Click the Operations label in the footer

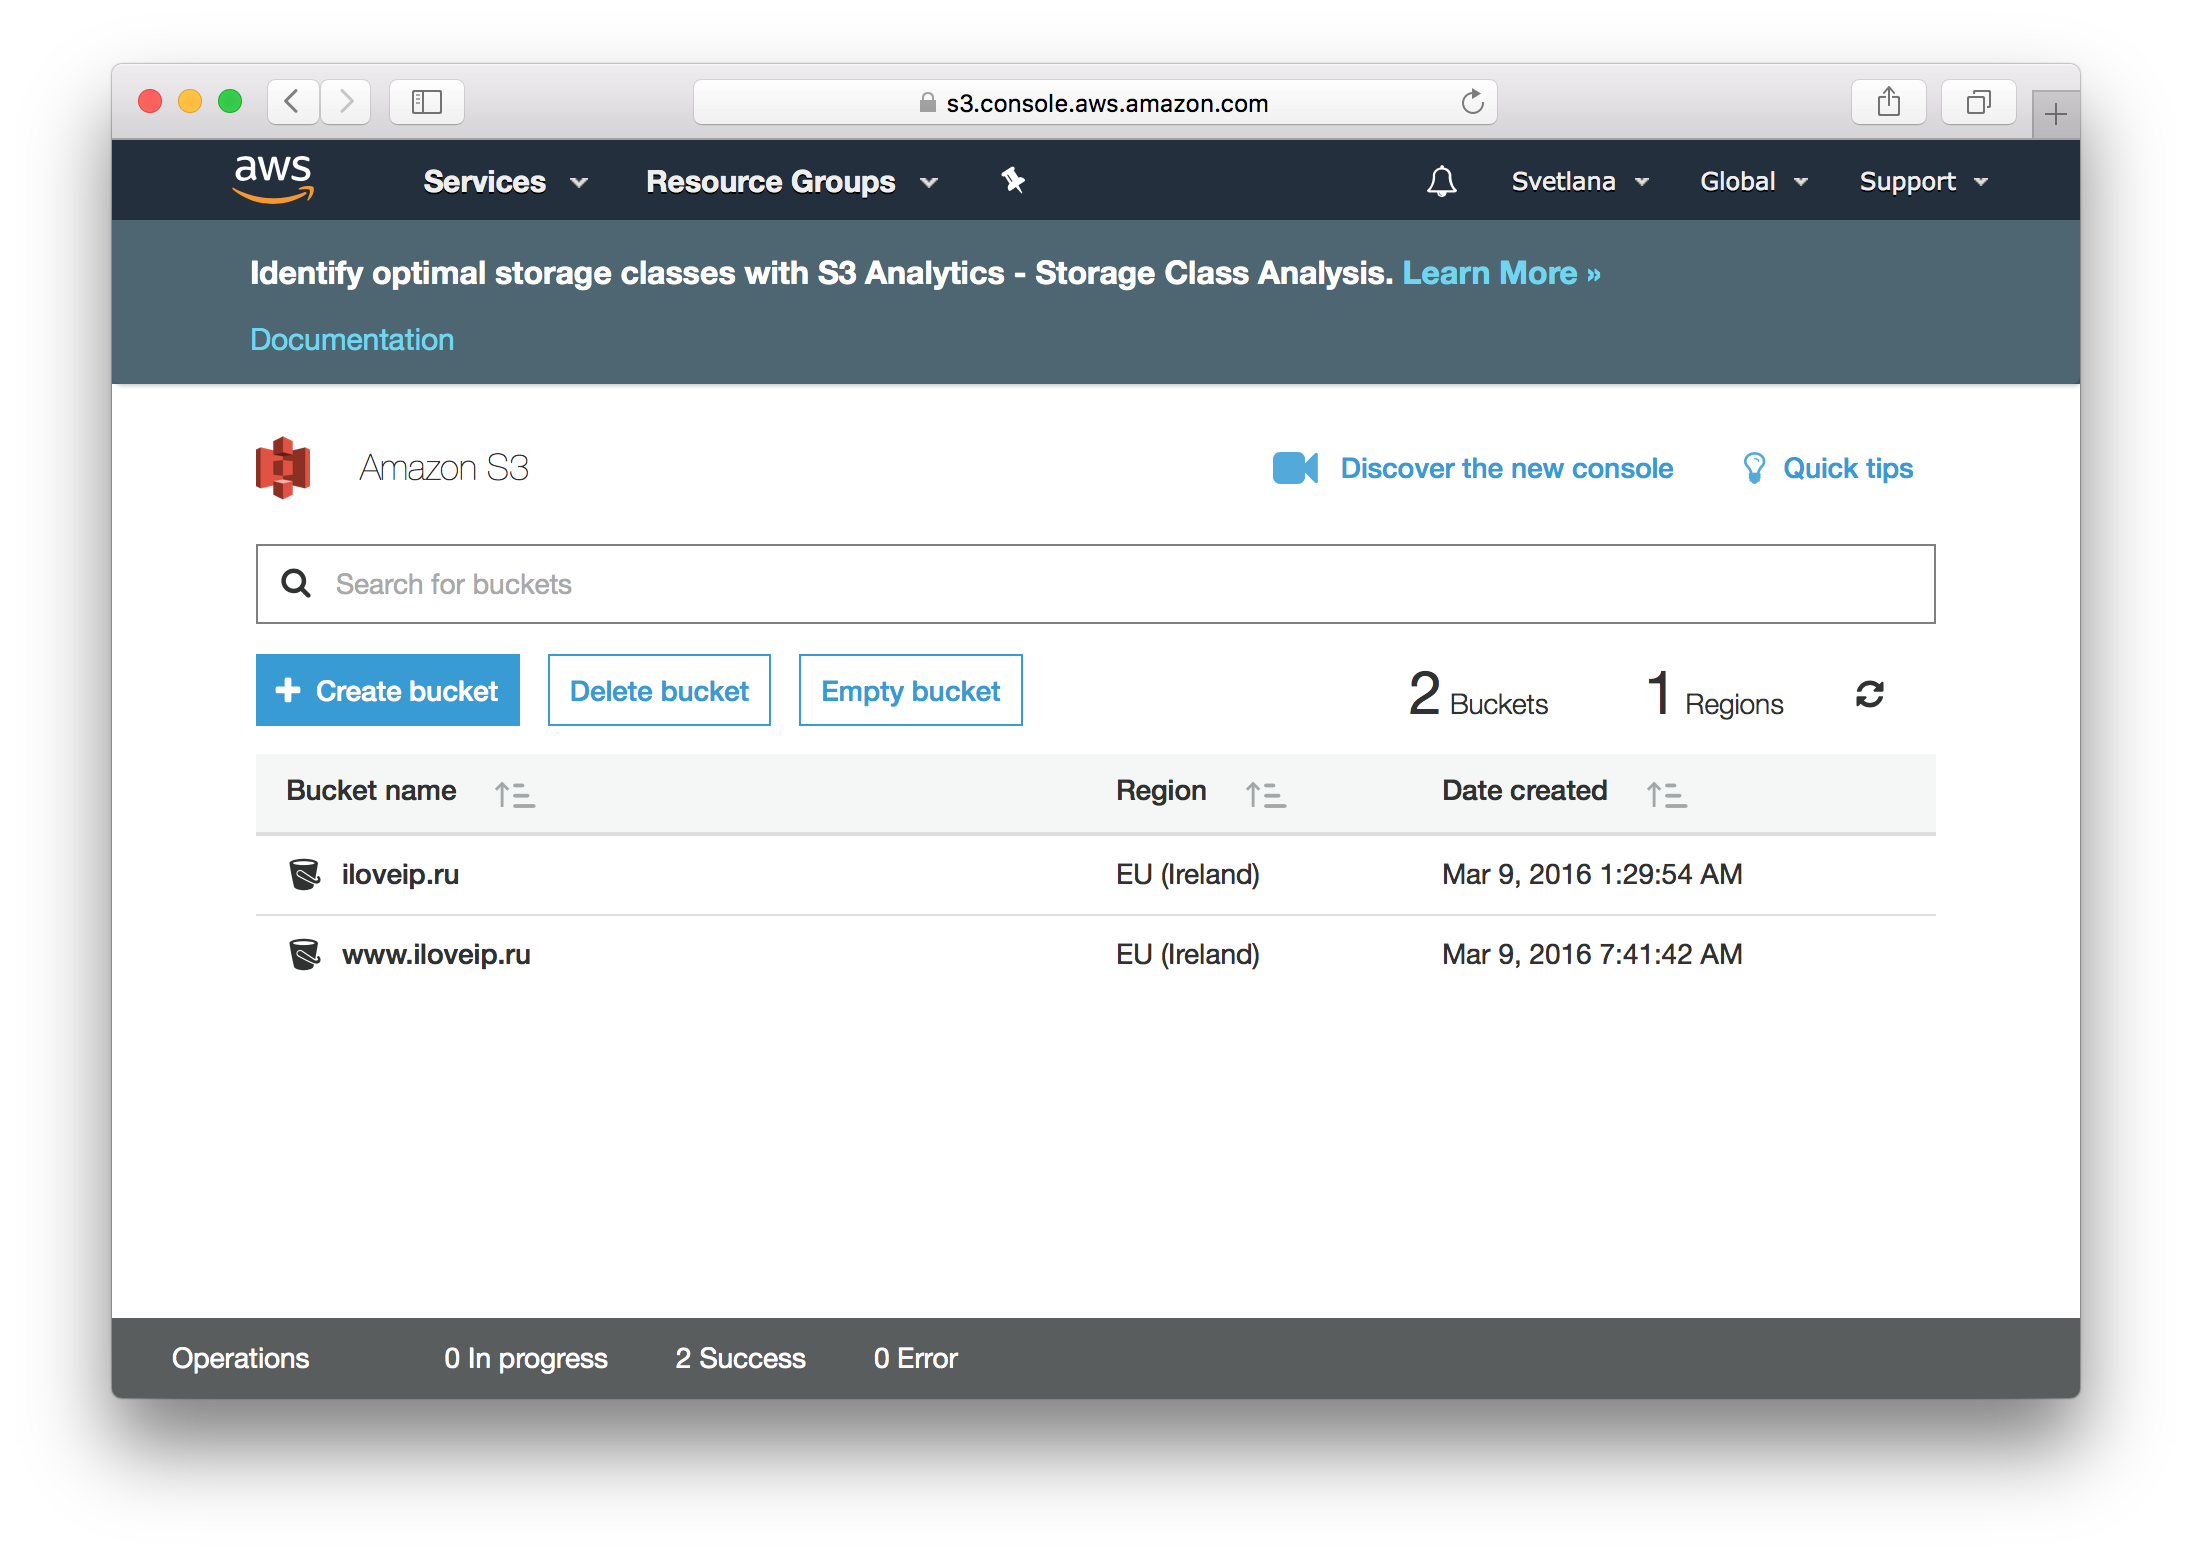[240, 1357]
